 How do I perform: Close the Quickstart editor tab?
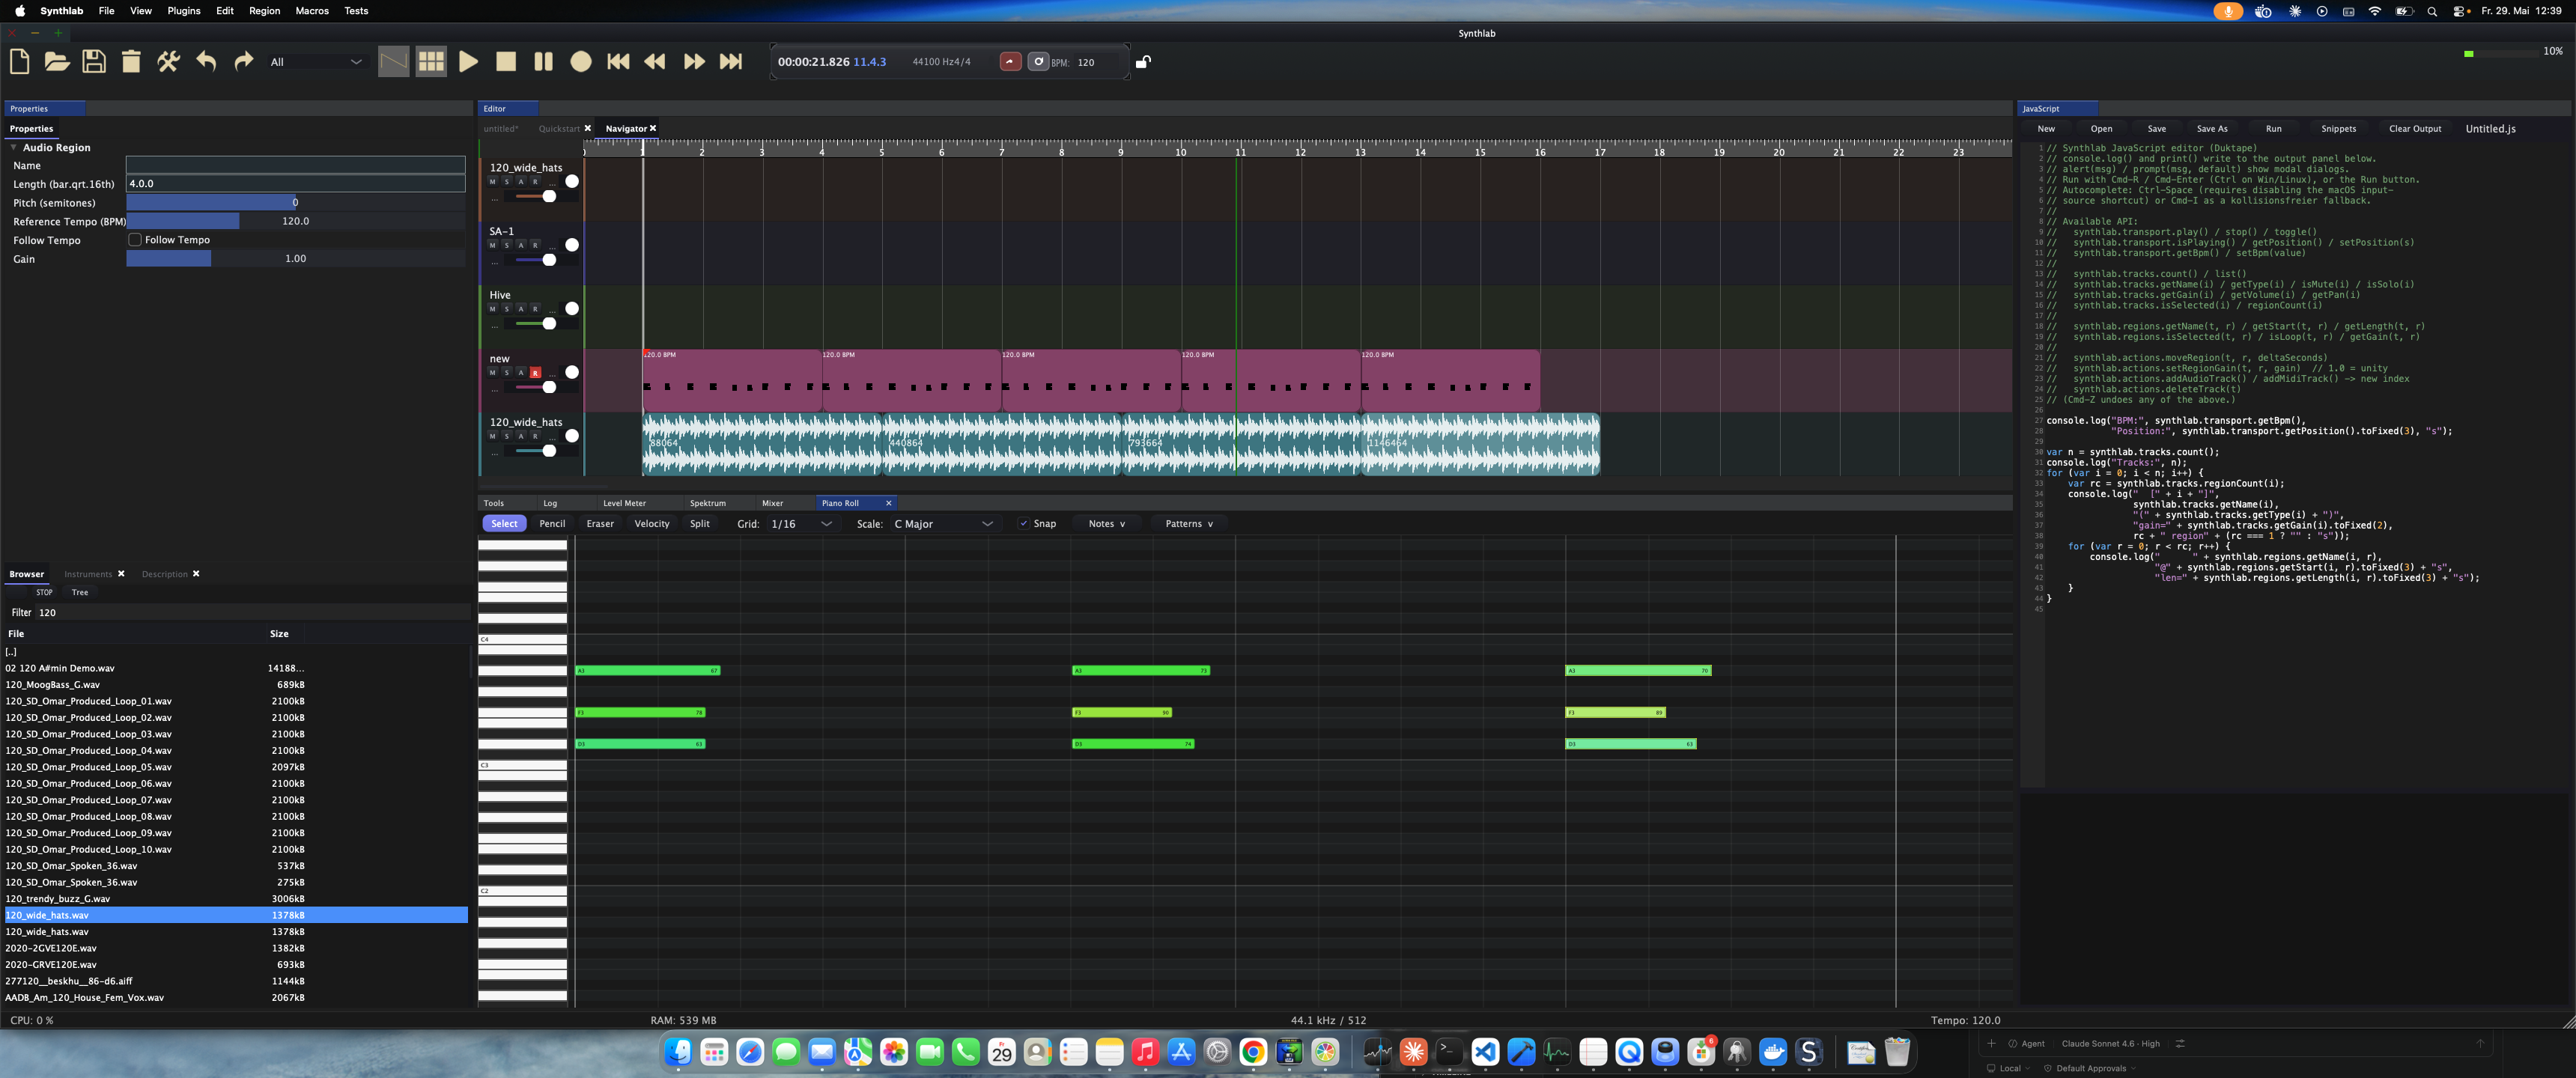tap(588, 128)
